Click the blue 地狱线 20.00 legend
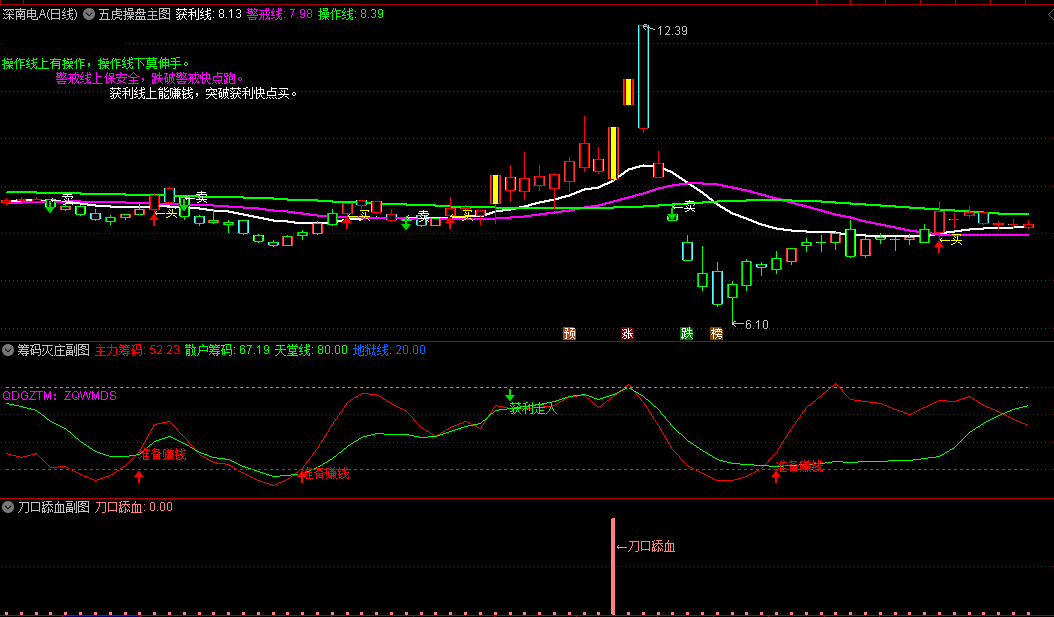The image size is (1054, 617). pyautogui.click(x=389, y=350)
